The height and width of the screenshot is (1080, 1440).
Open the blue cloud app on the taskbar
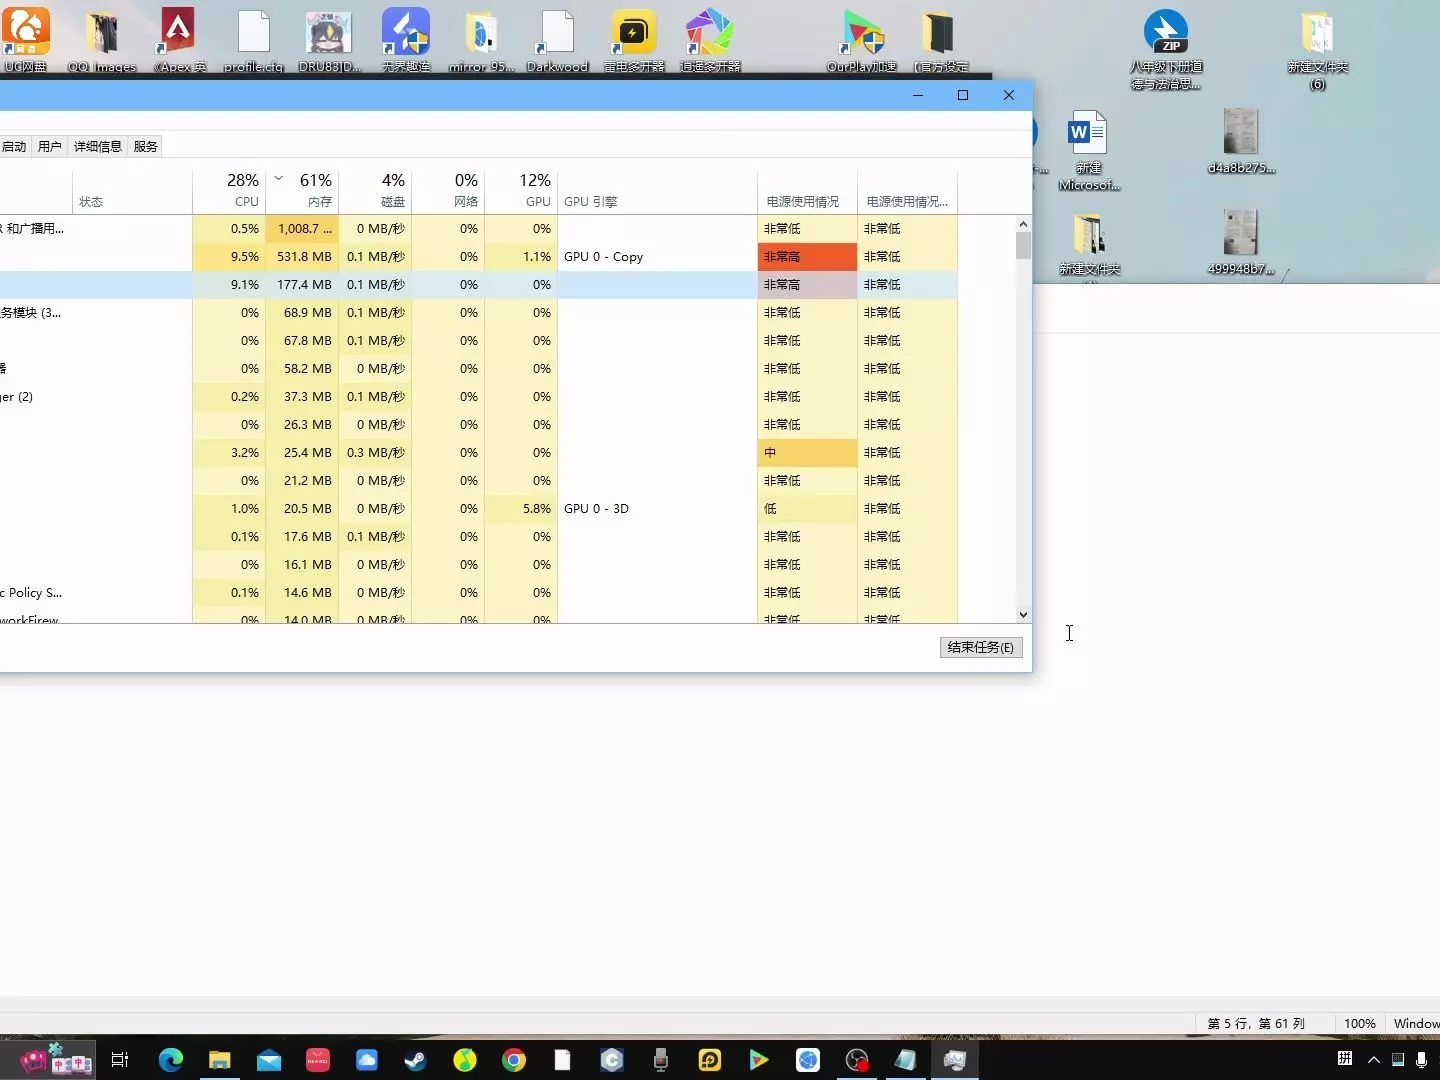pos(367,1060)
